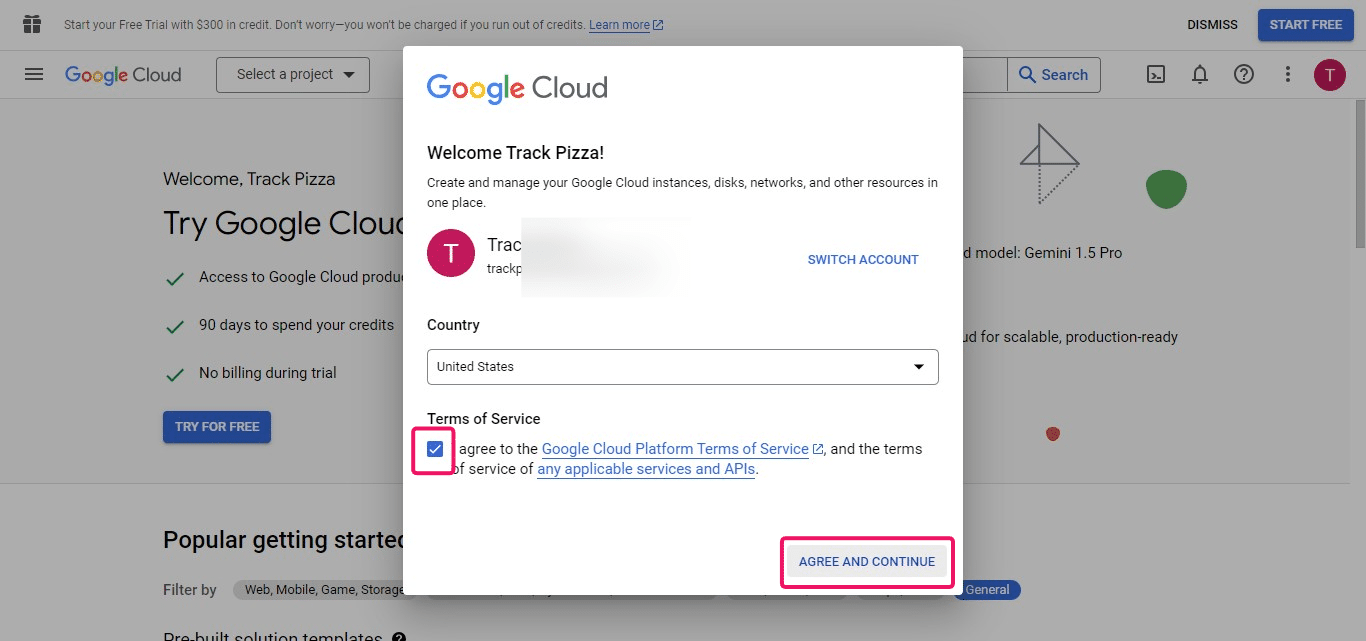Select the Web, Mobile, Game, Storage filter chip
The height and width of the screenshot is (641, 1366).
pyautogui.click(x=322, y=589)
